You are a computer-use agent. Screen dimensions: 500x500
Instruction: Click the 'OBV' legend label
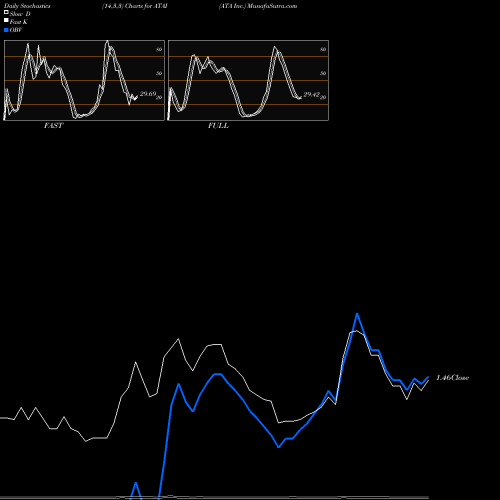[16, 30]
